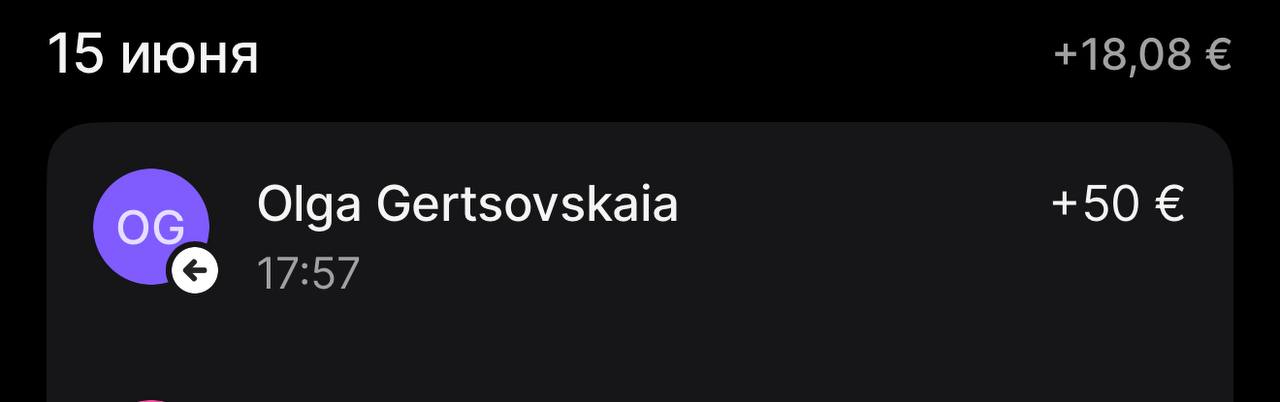
Task: Open the Olga Gertsovskaia transaction
Action: coord(640,230)
